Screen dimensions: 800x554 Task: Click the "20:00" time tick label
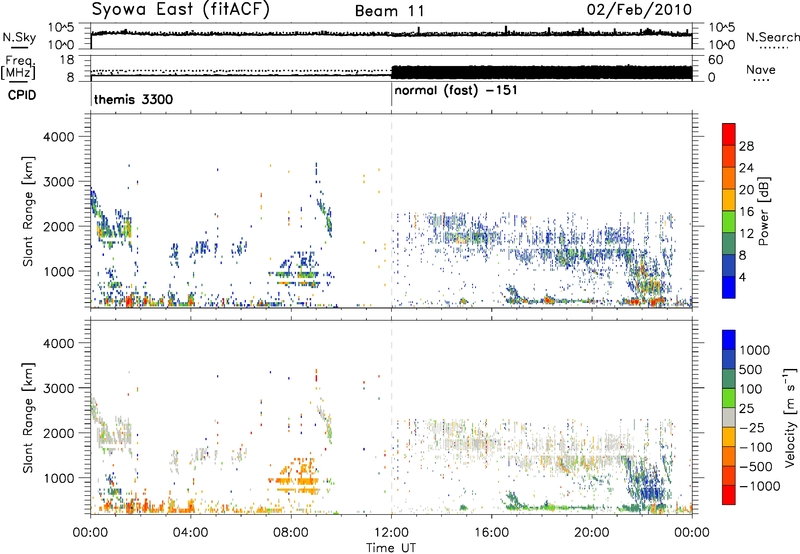tap(592, 533)
